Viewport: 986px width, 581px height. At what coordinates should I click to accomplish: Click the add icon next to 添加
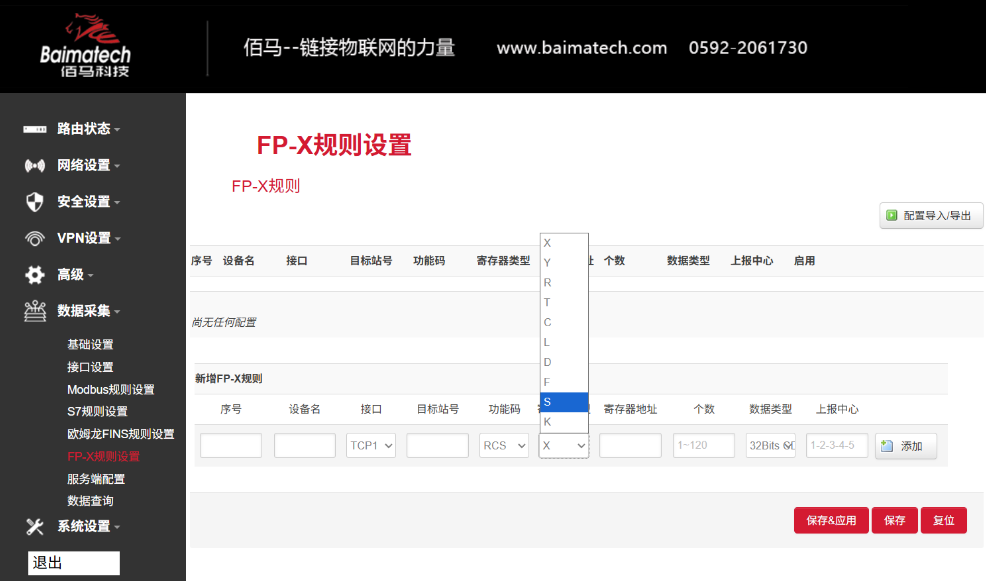point(887,446)
